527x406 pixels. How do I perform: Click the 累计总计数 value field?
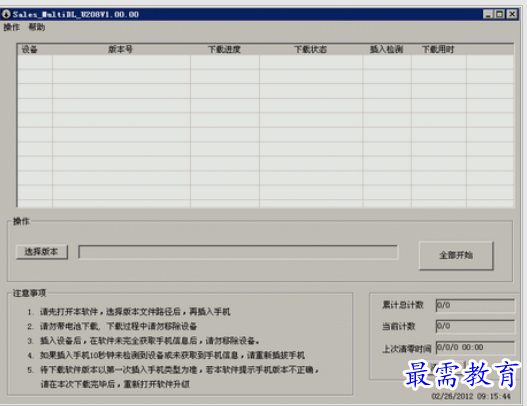(475, 305)
